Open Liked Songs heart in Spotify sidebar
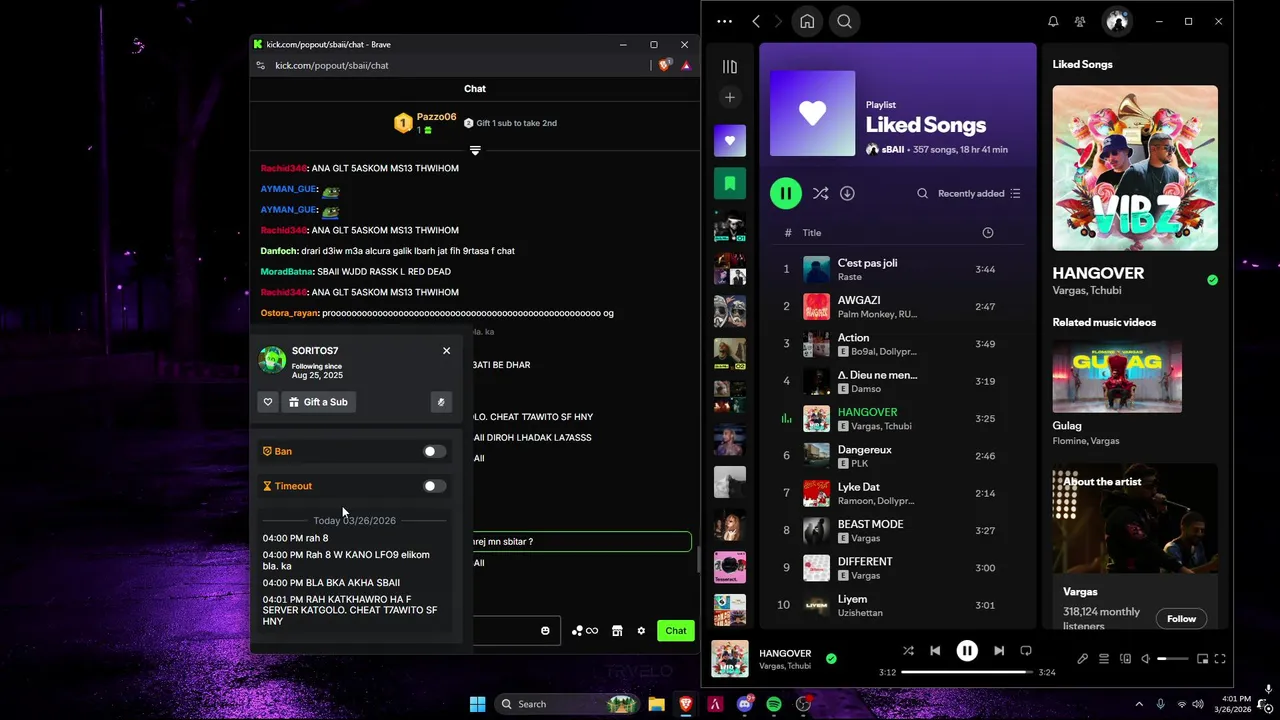This screenshot has width=1280, height=720. tap(730, 141)
